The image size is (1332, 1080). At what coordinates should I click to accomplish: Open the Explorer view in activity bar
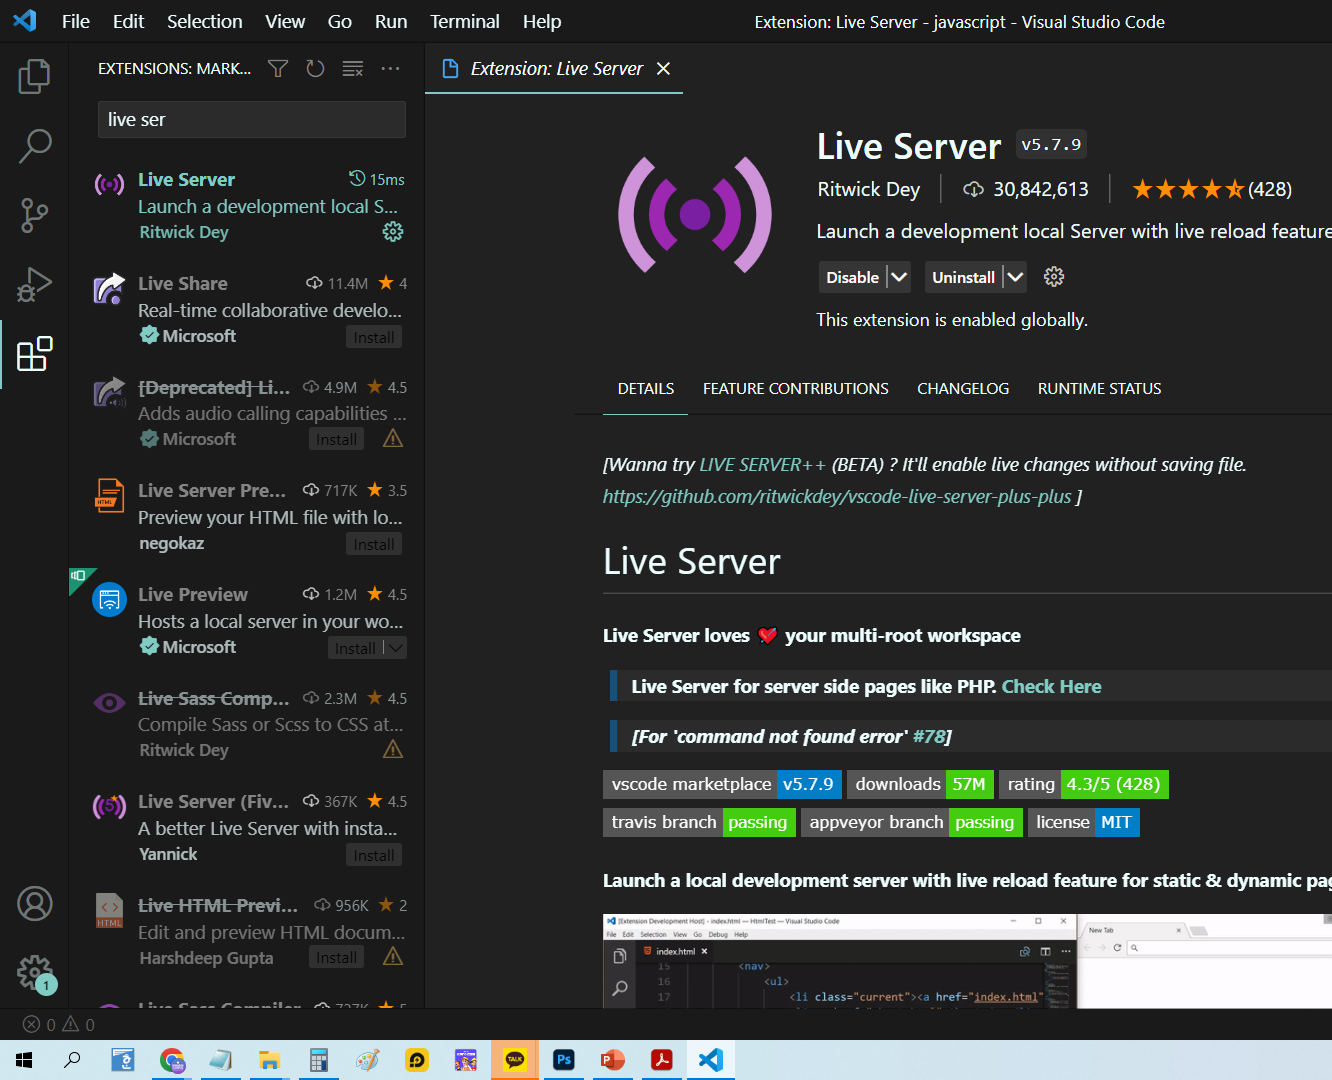click(x=34, y=76)
